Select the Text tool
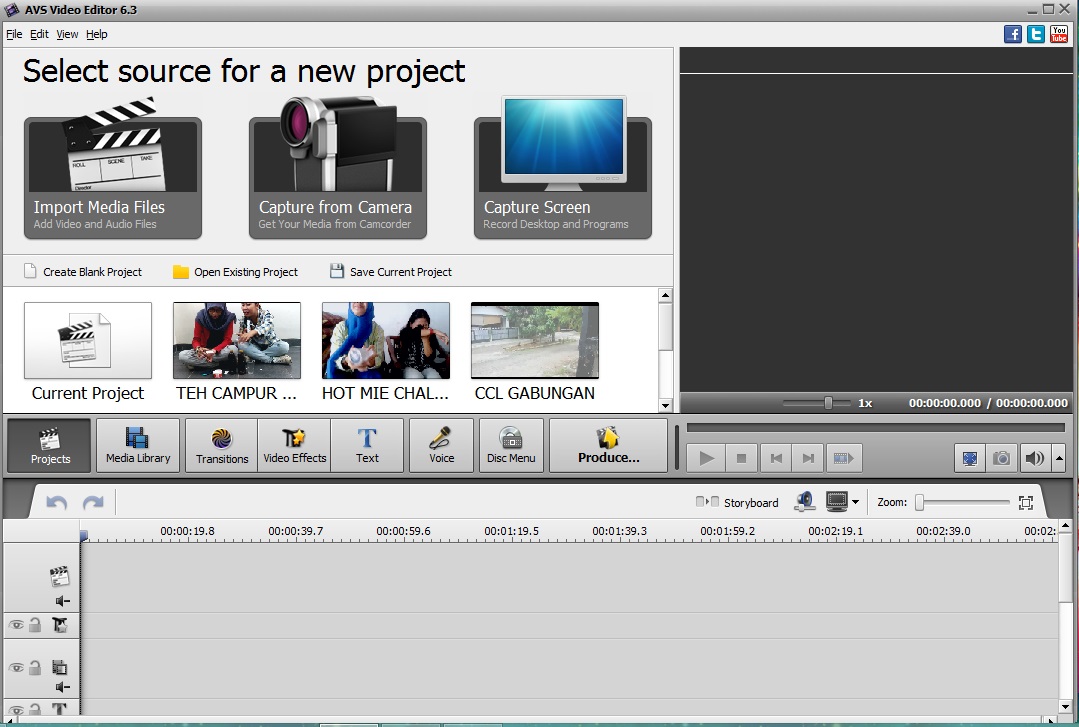The width and height of the screenshot is (1079, 727). [367, 445]
